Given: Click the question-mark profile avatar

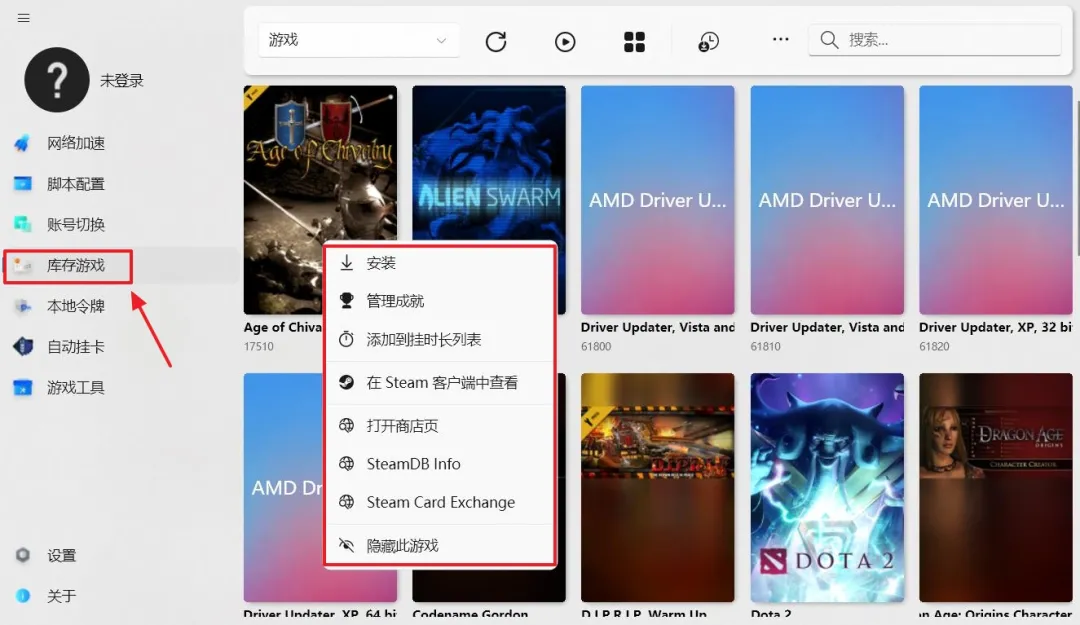Looking at the screenshot, I should coord(56,80).
